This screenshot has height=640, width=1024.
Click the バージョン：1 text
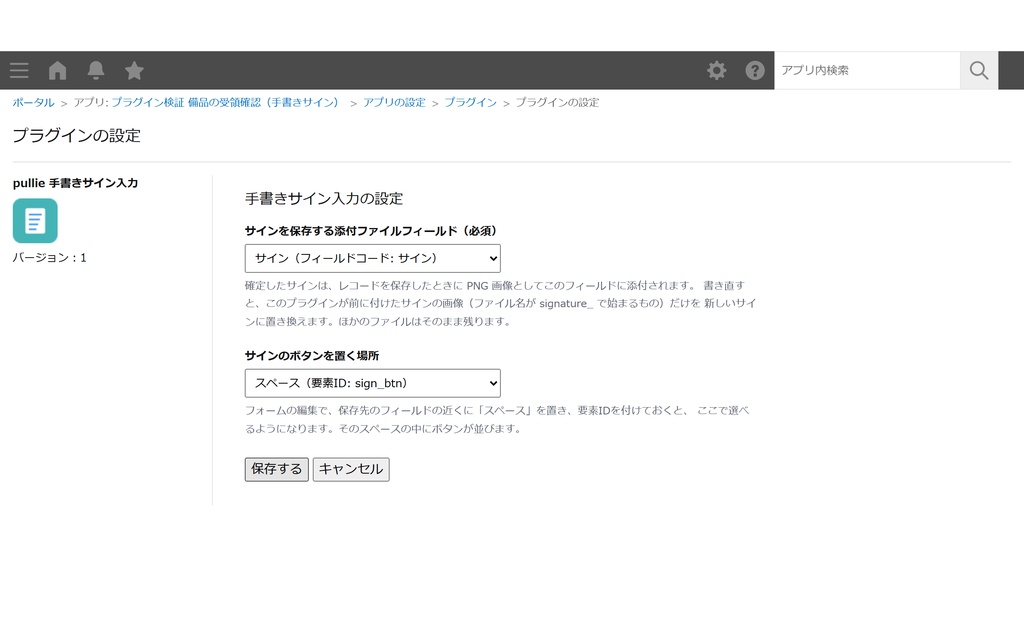[x=50, y=258]
